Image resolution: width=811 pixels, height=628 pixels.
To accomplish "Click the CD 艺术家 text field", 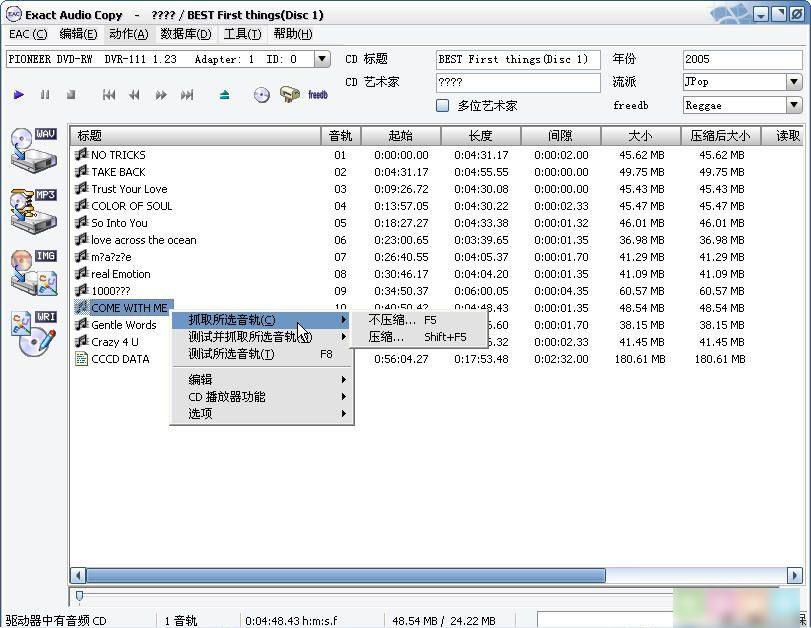I will pyautogui.click(x=518, y=82).
